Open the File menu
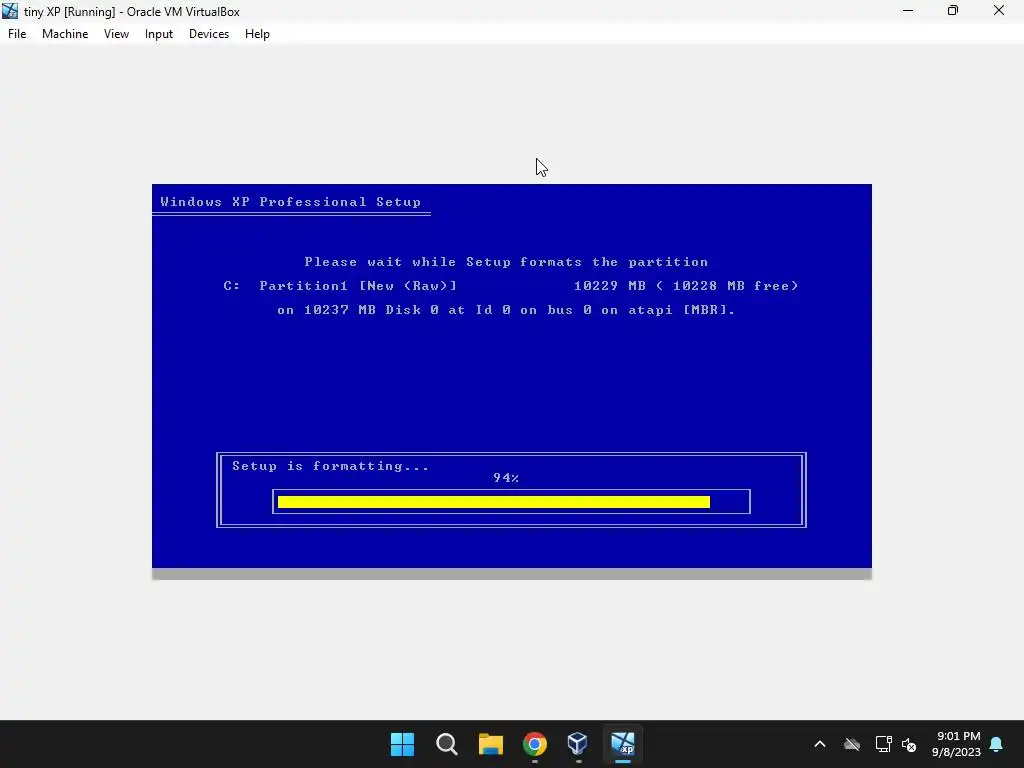The width and height of the screenshot is (1024, 768). (x=17, y=34)
